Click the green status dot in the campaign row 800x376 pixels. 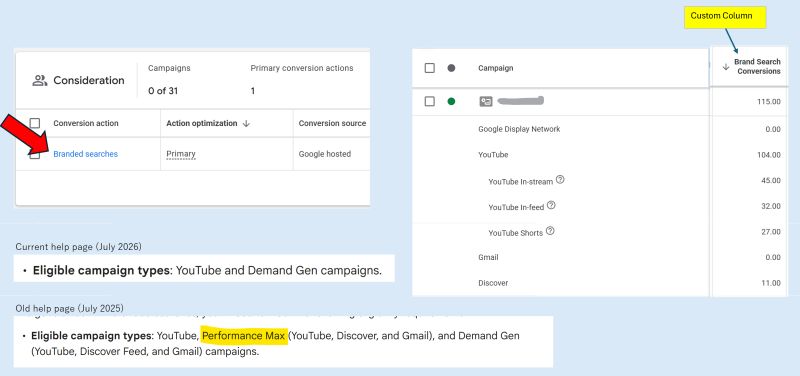[451, 102]
